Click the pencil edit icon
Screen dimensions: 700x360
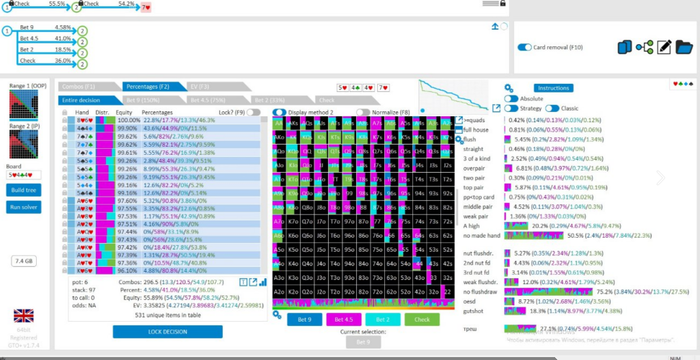(664, 47)
